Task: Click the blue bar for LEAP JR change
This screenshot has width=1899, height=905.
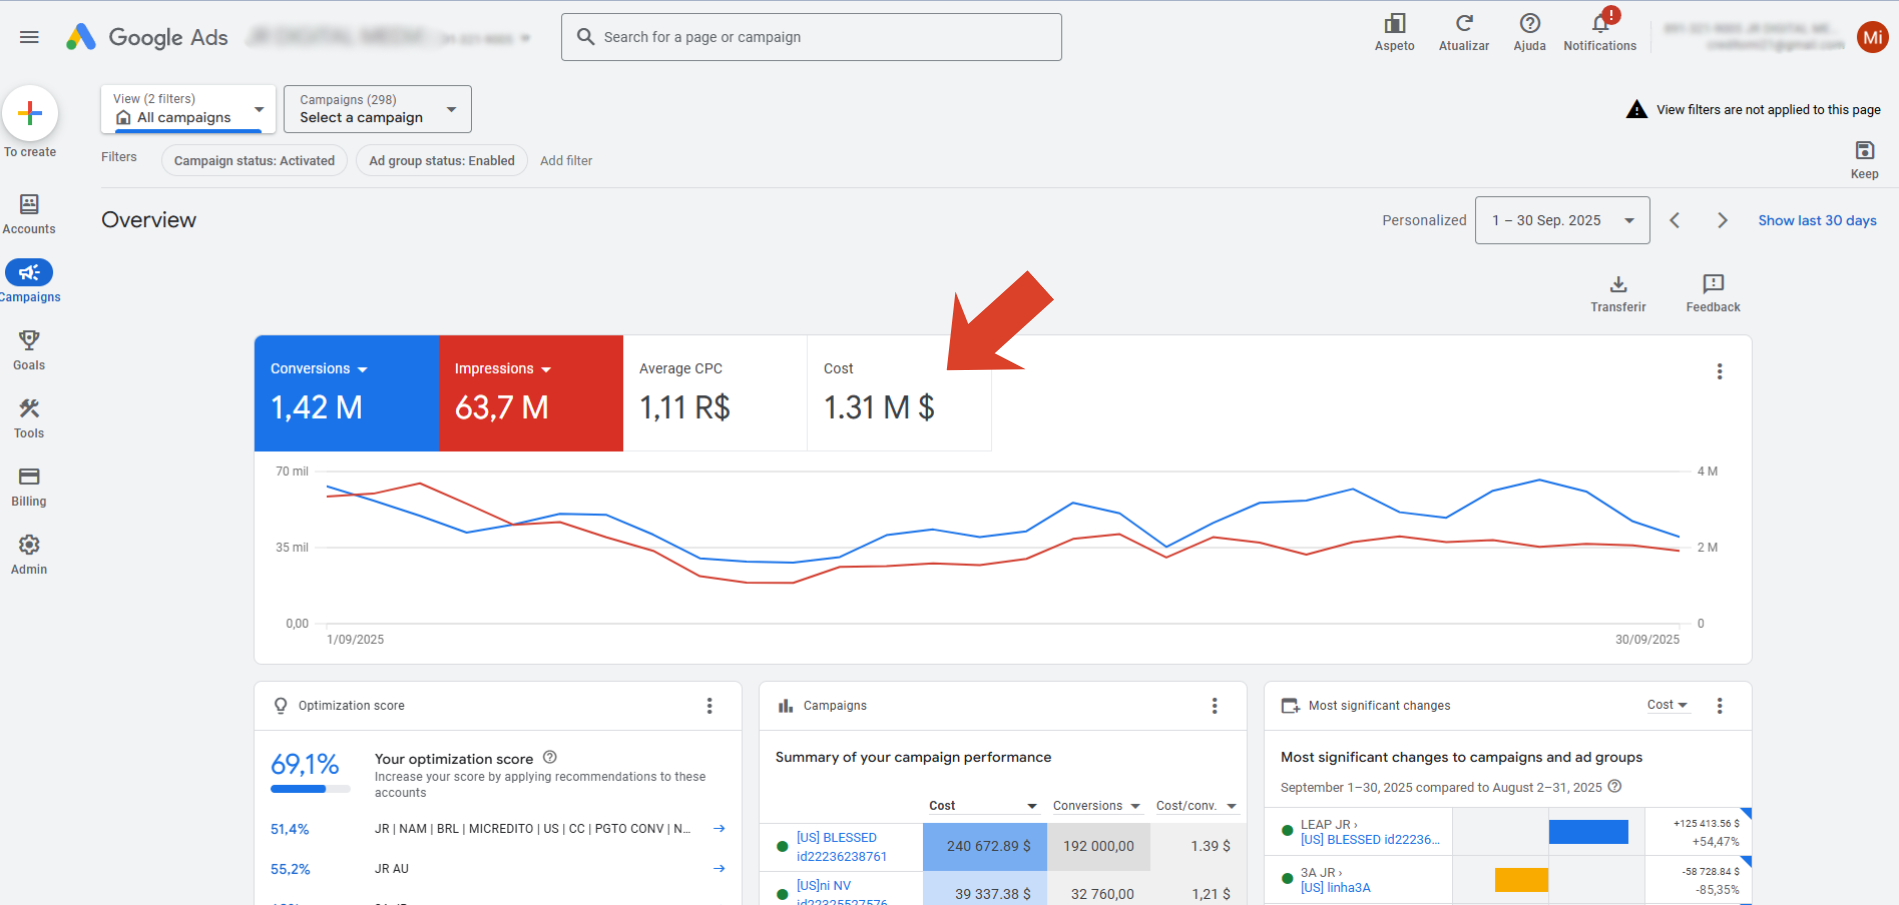Action: 1588,832
